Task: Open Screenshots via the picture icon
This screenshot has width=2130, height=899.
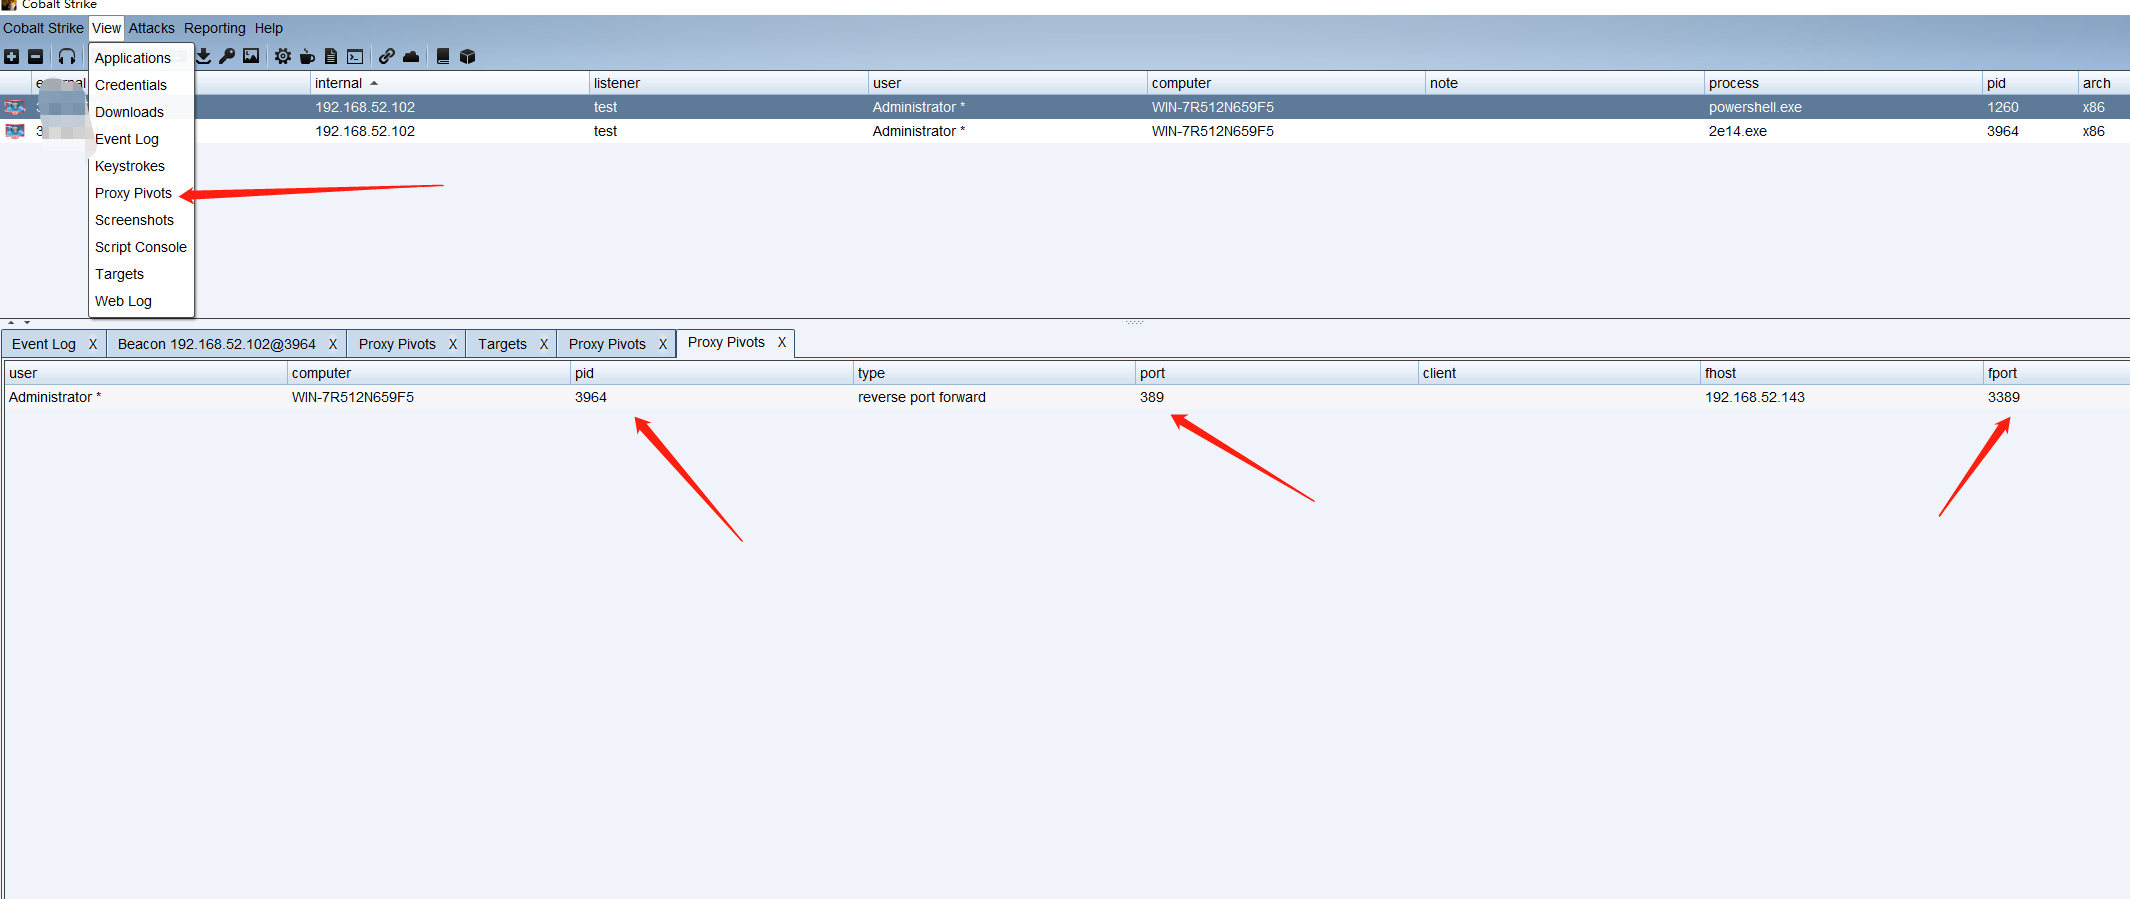Action: pyautogui.click(x=251, y=56)
